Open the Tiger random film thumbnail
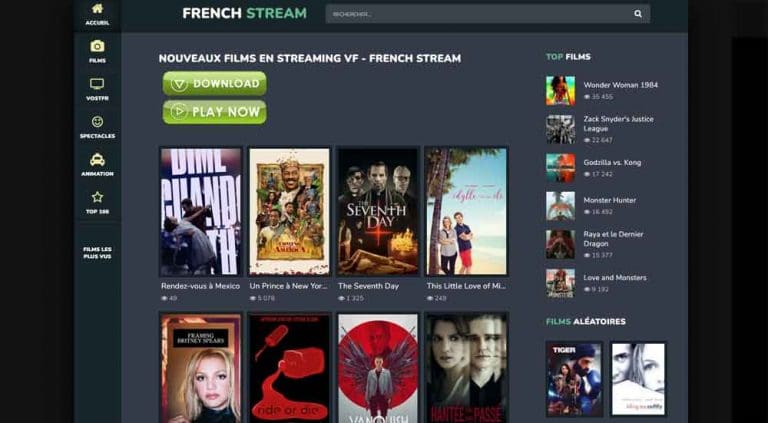The height and width of the screenshot is (423, 768). click(x=574, y=379)
